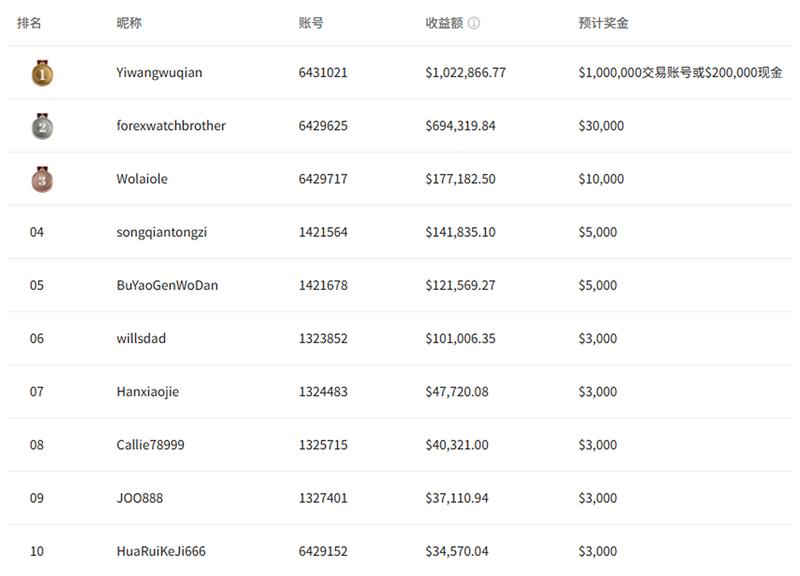Click the info icon beside 收益额
800x576 pixels.
point(473,23)
